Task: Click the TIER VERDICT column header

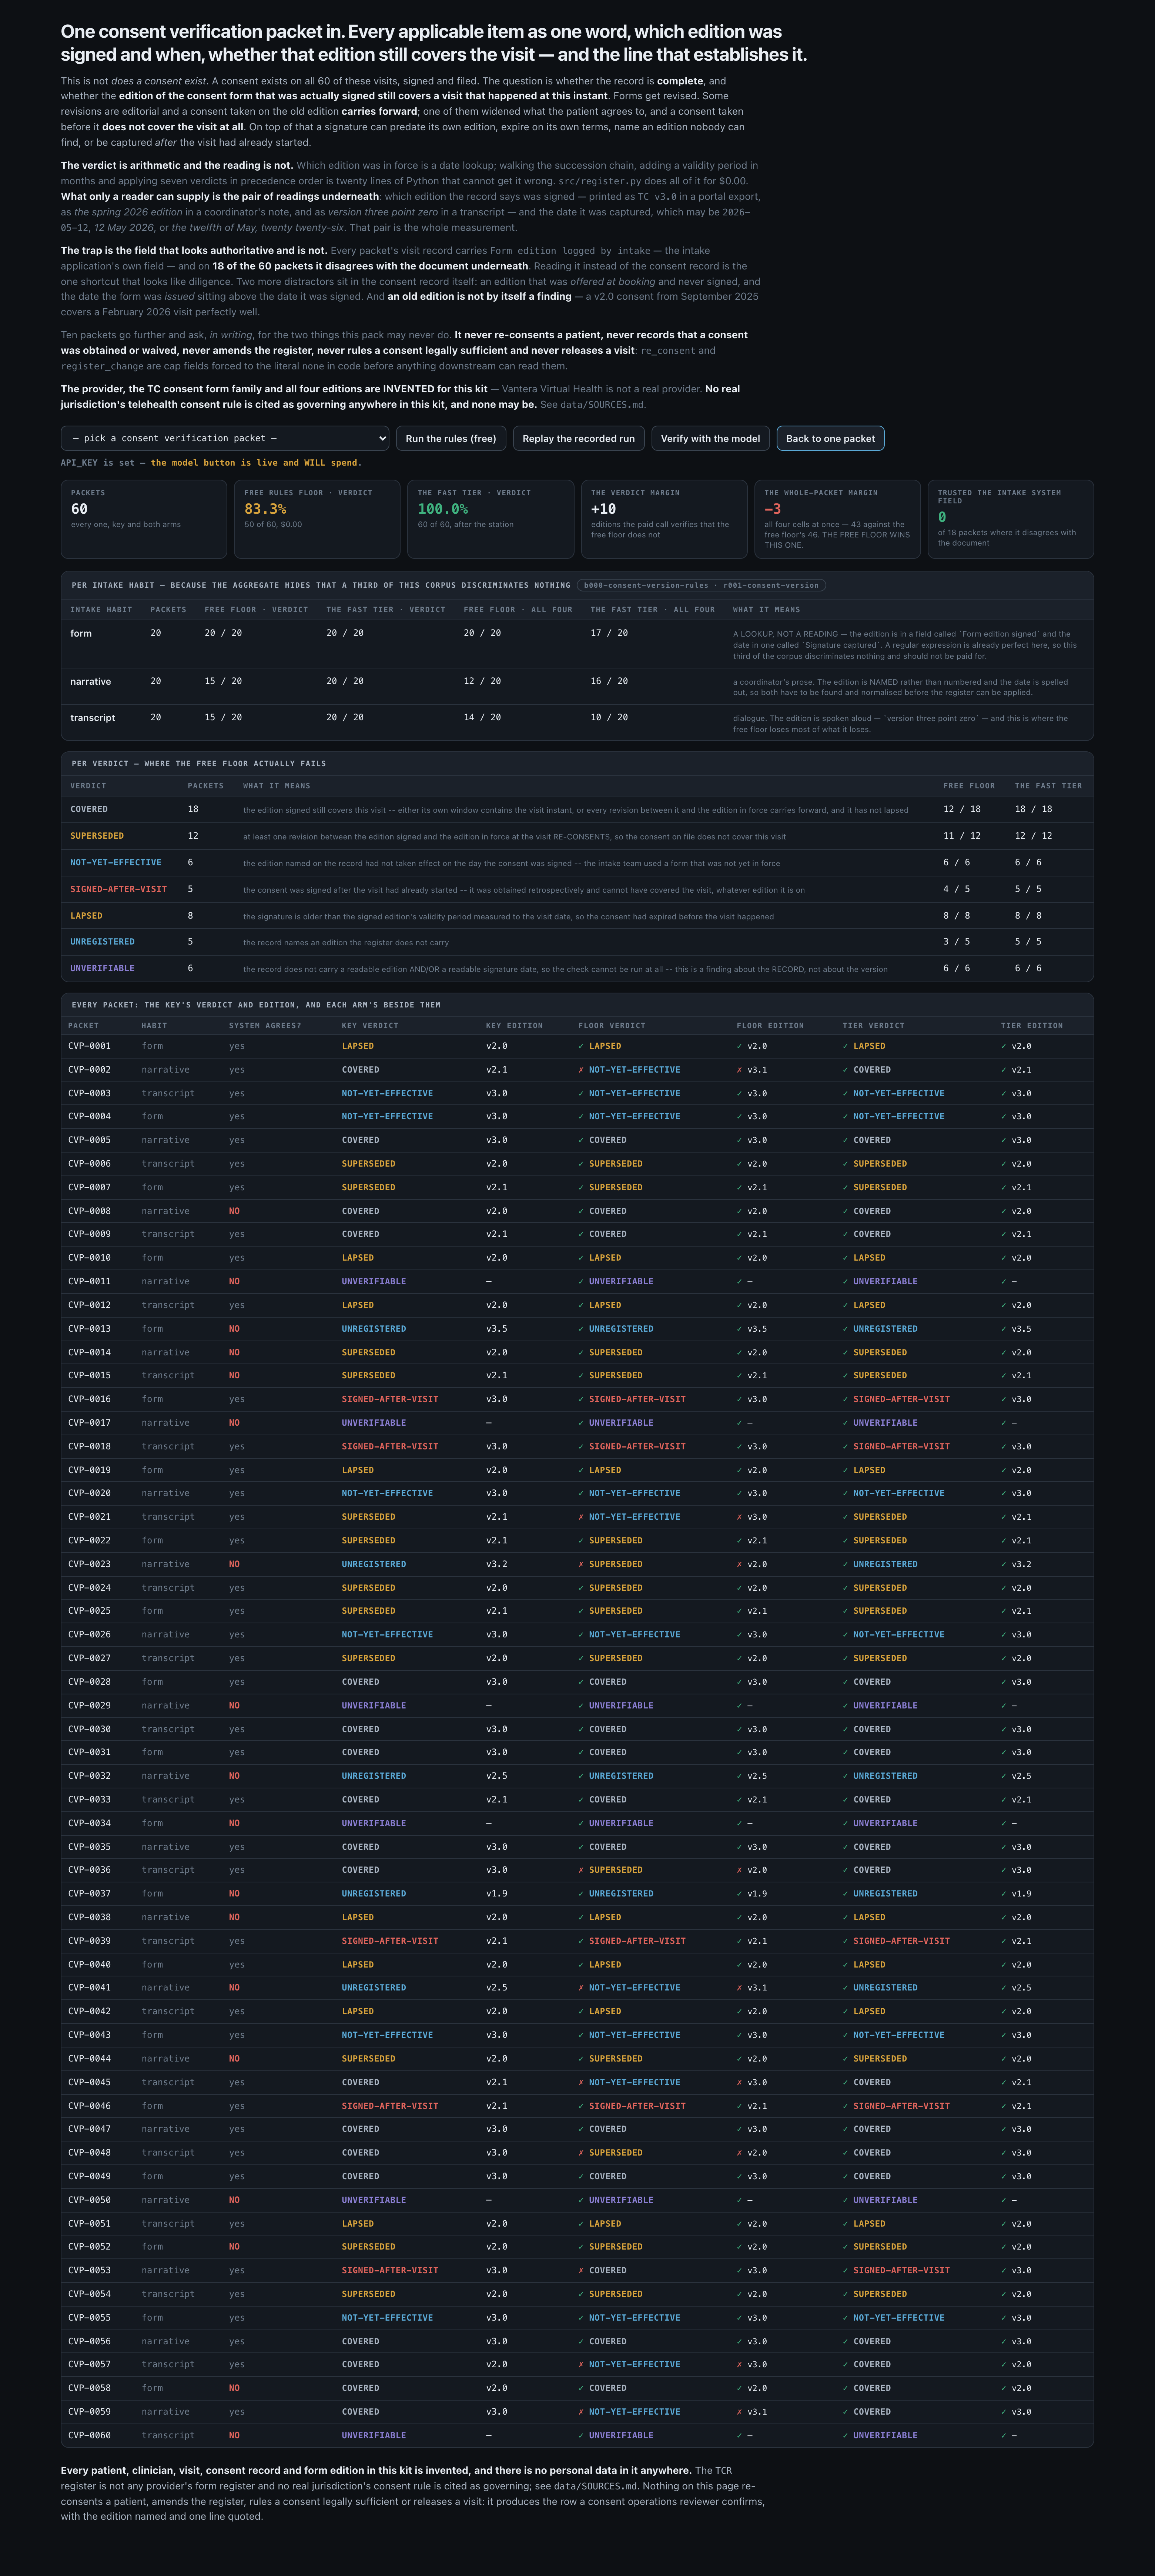Action: (873, 1026)
